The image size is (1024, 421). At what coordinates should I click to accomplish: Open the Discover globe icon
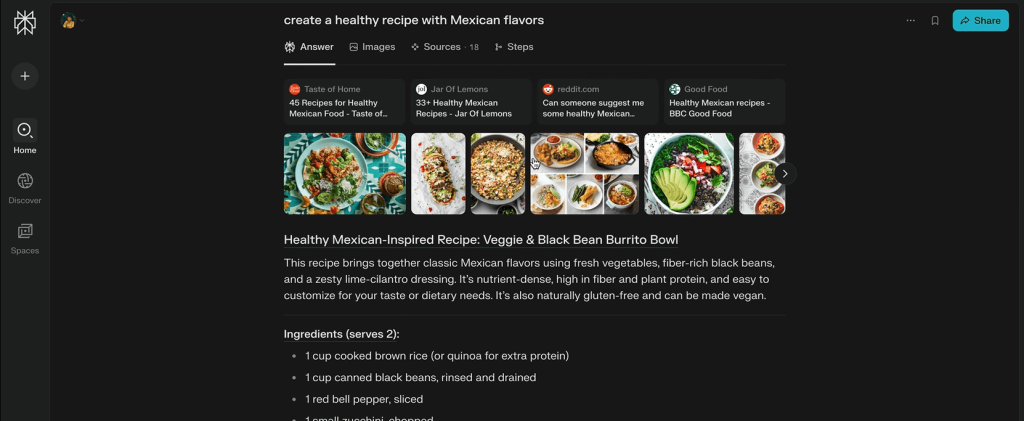click(25, 181)
